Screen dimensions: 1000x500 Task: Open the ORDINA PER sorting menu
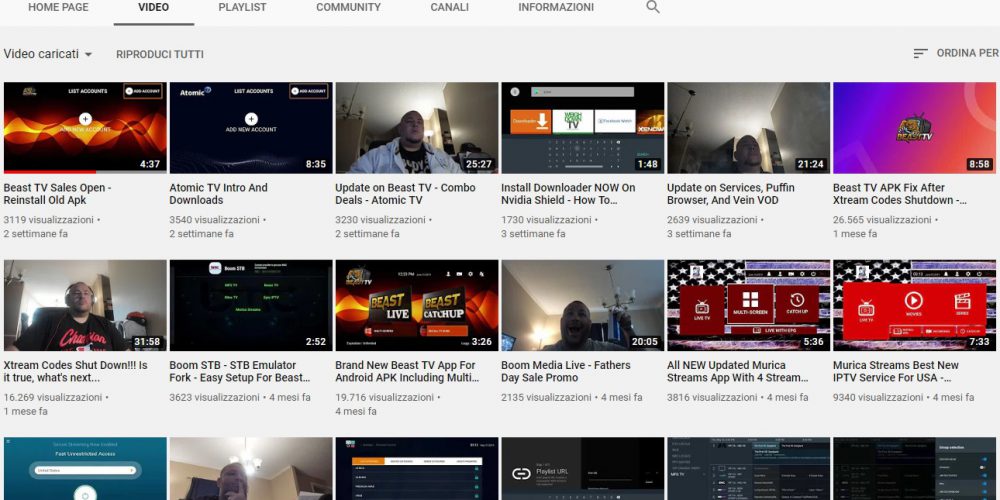pos(955,54)
